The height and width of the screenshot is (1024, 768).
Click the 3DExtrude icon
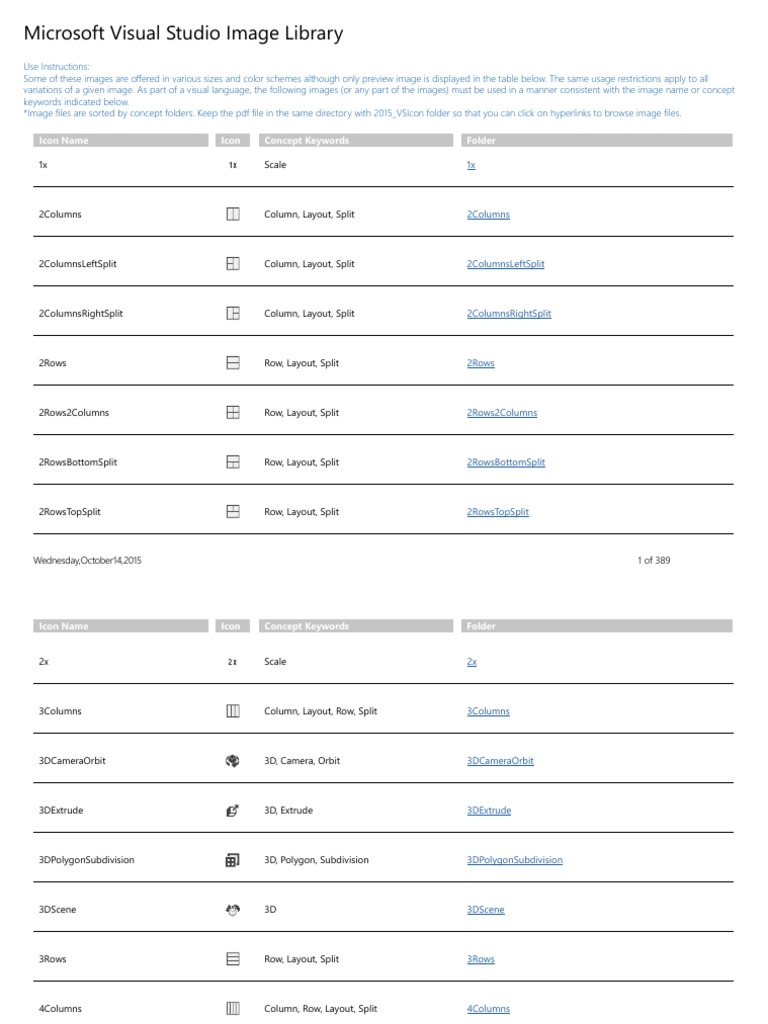coord(232,810)
